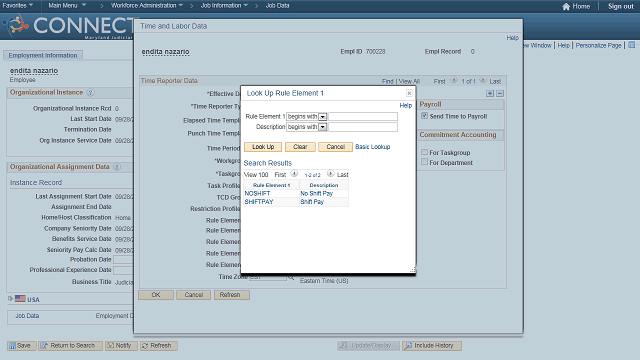Viewport: 640px width, 360px height.
Task: Click OK in Time and Labor Data
Action: (x=156, y=295)
